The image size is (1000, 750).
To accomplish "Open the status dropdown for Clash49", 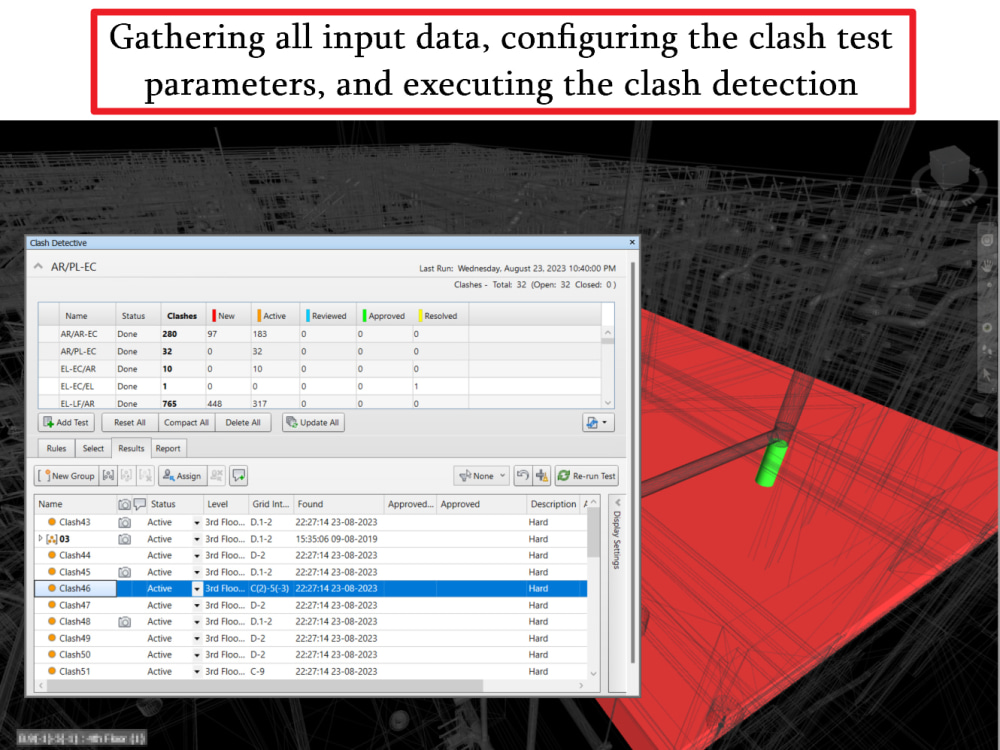I will pos(197,638).
